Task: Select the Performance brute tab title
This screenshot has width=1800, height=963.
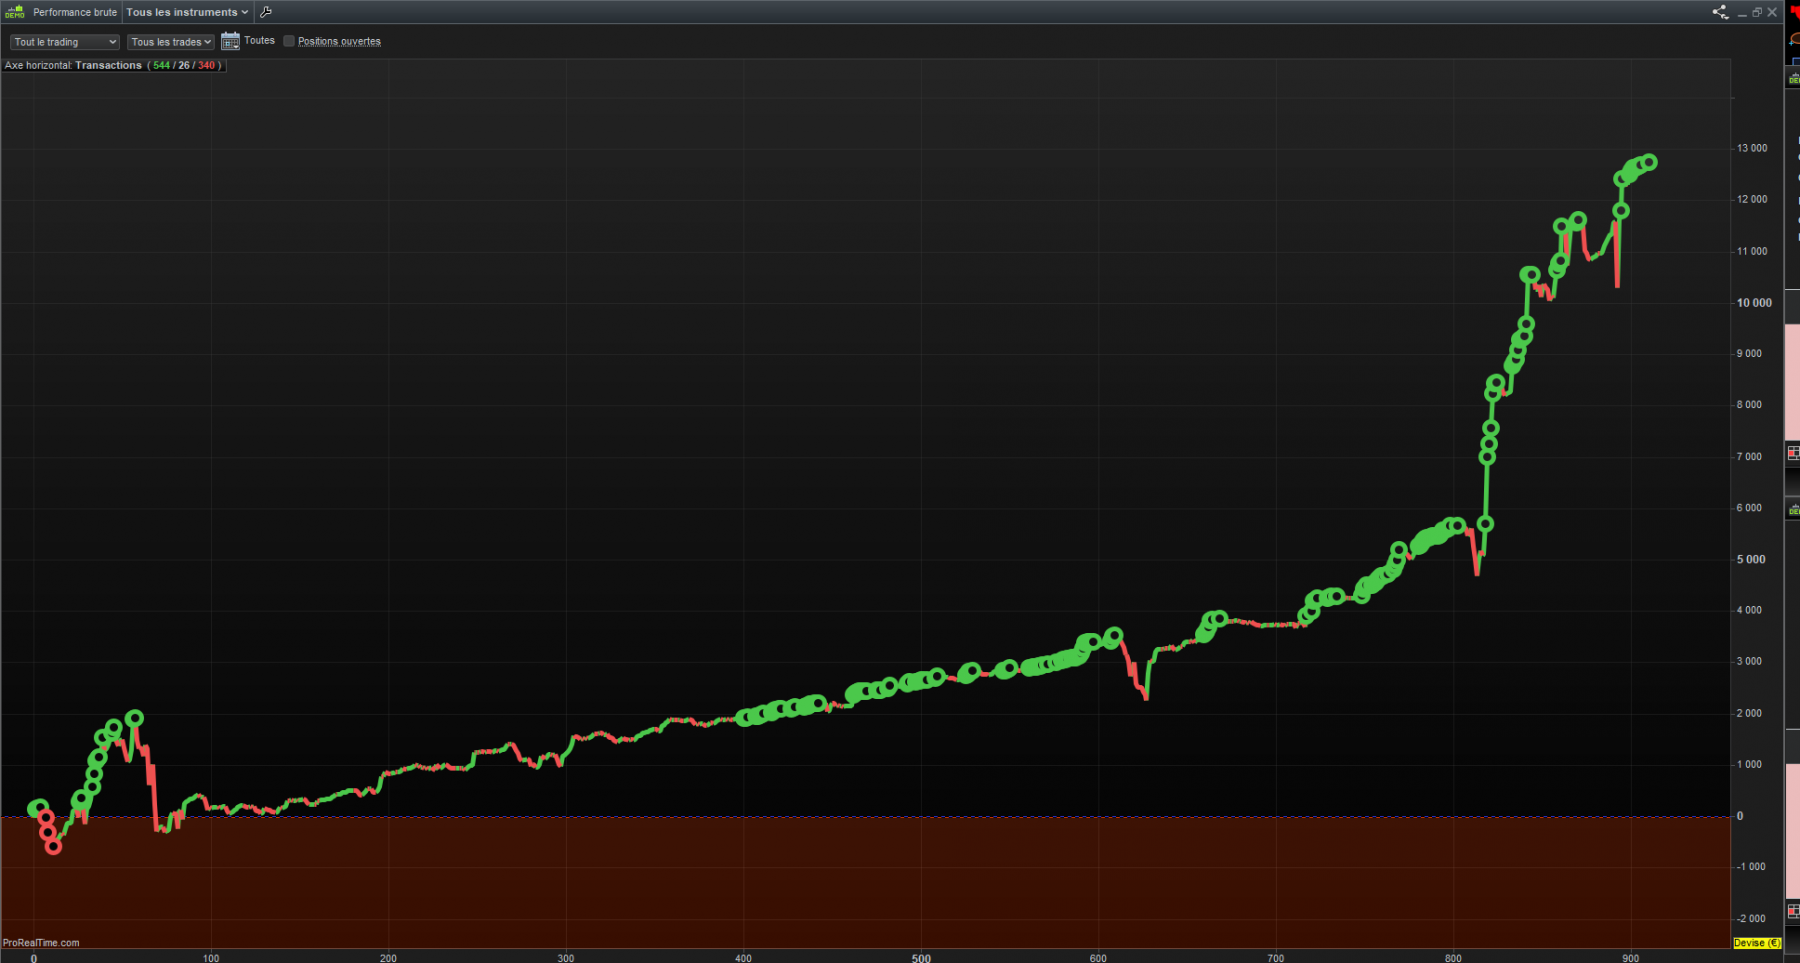Action: pos(75,12)
